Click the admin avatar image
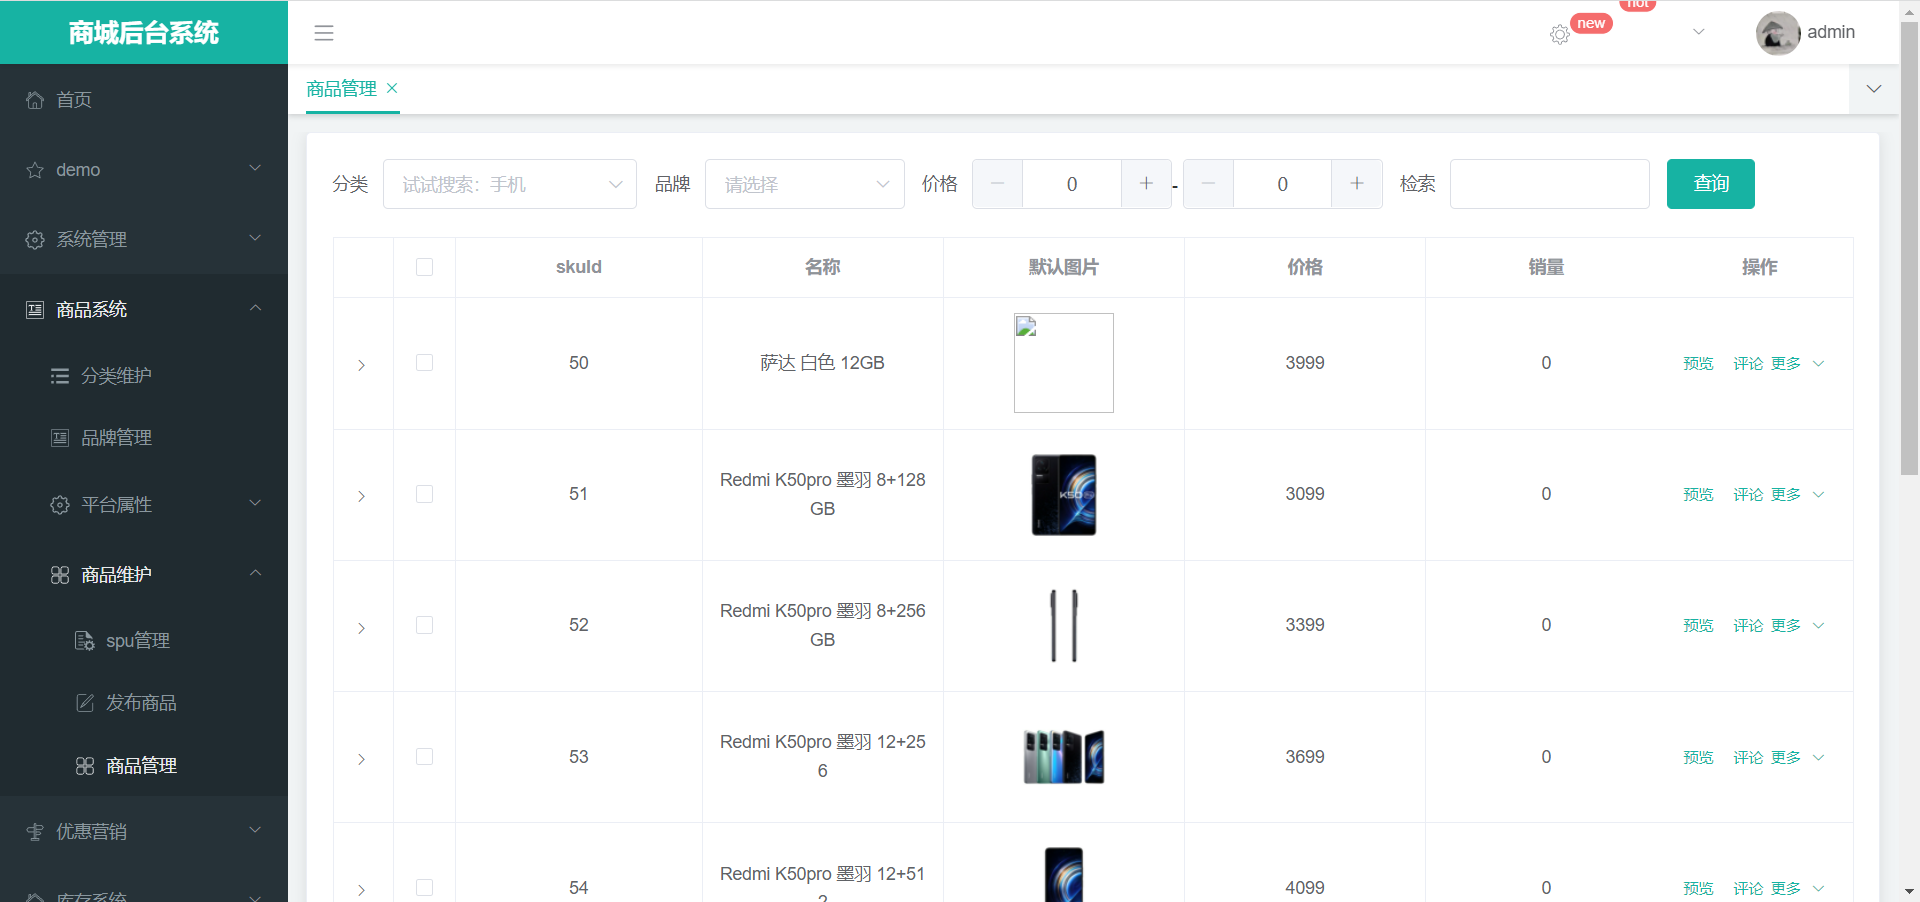The width and height of the screenshot is (1920, 902). [x=1778, y=33]
